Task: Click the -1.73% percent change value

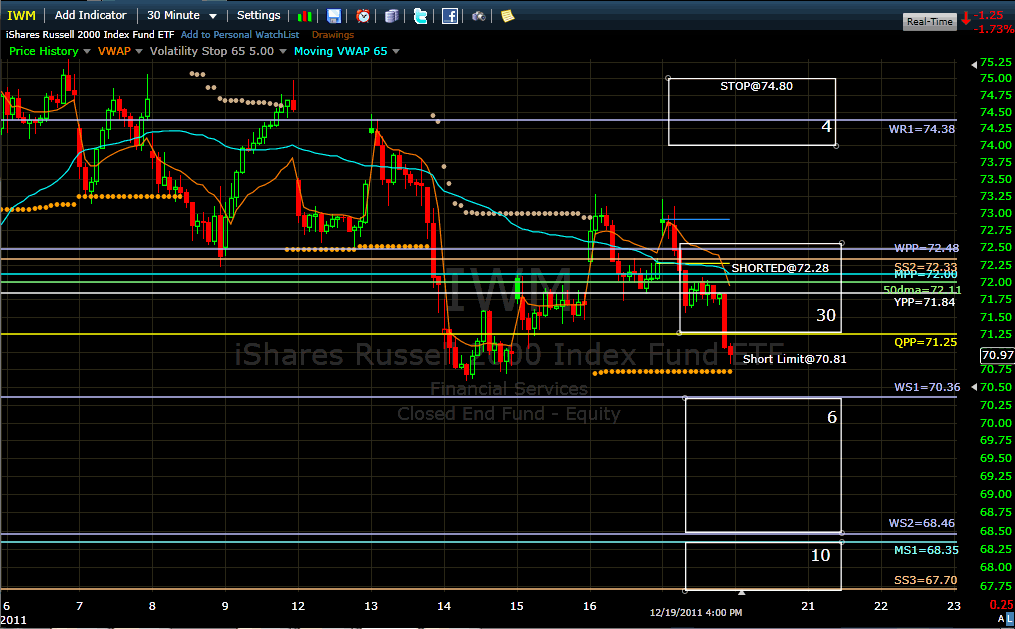Action: (x=994, y=30)
